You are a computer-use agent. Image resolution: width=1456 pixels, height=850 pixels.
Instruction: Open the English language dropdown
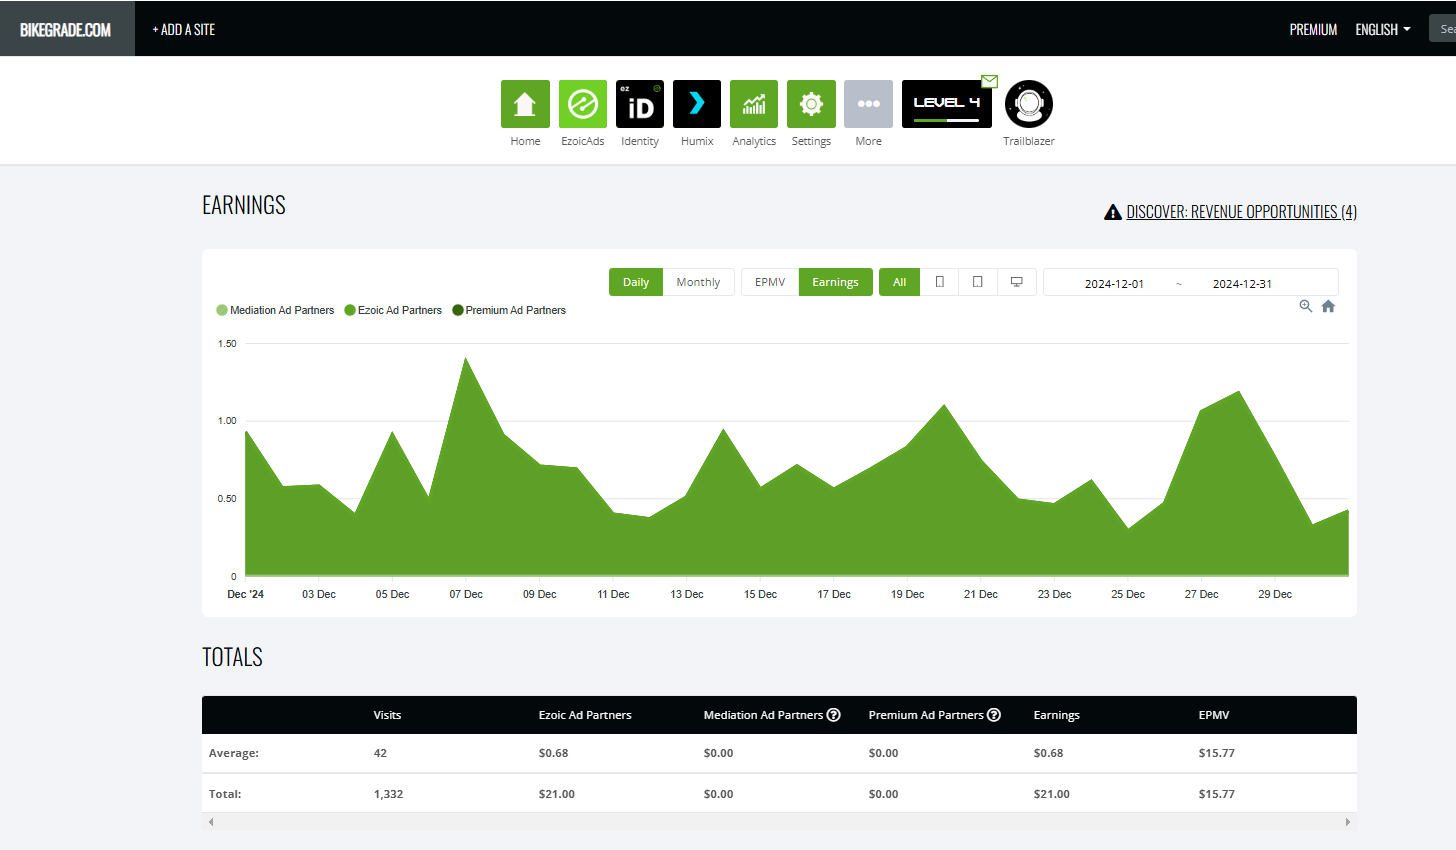click(1383, 30)
